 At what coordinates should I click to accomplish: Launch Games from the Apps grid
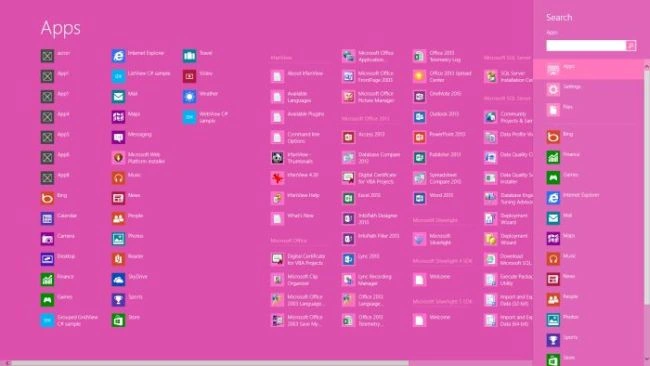(x=57, y=299)
